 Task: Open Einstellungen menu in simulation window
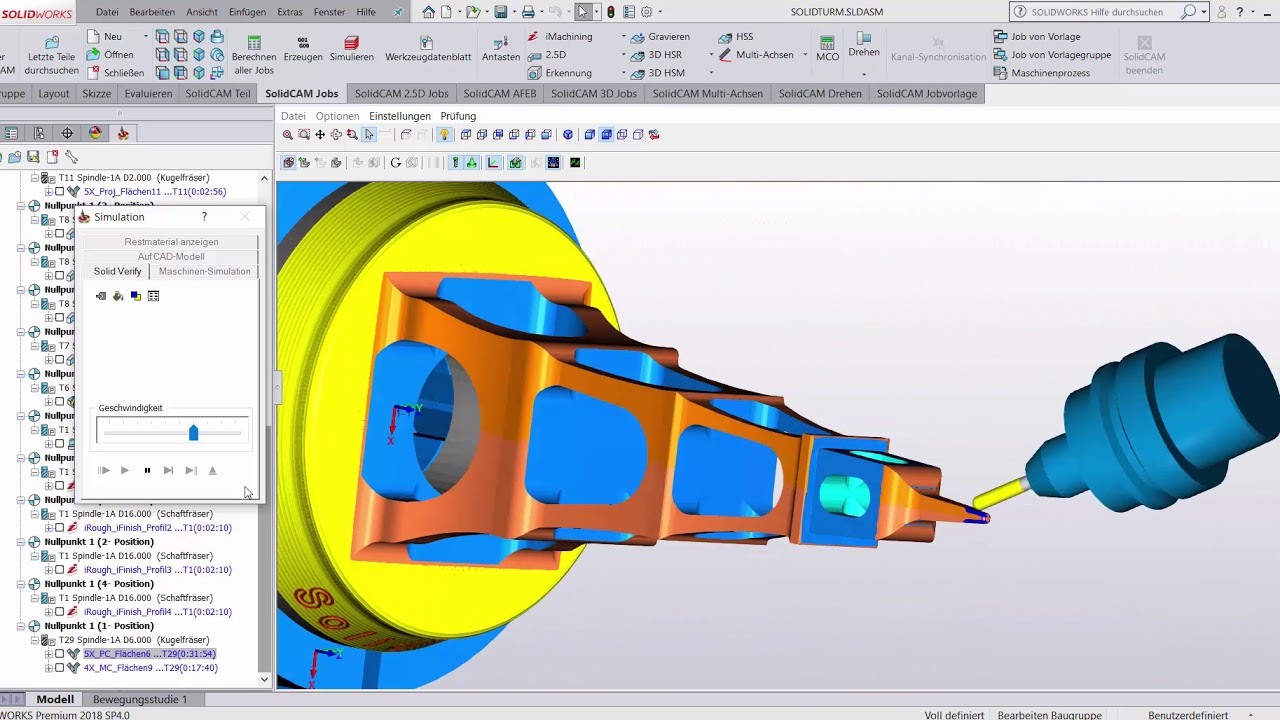click(x=400, y=116)
